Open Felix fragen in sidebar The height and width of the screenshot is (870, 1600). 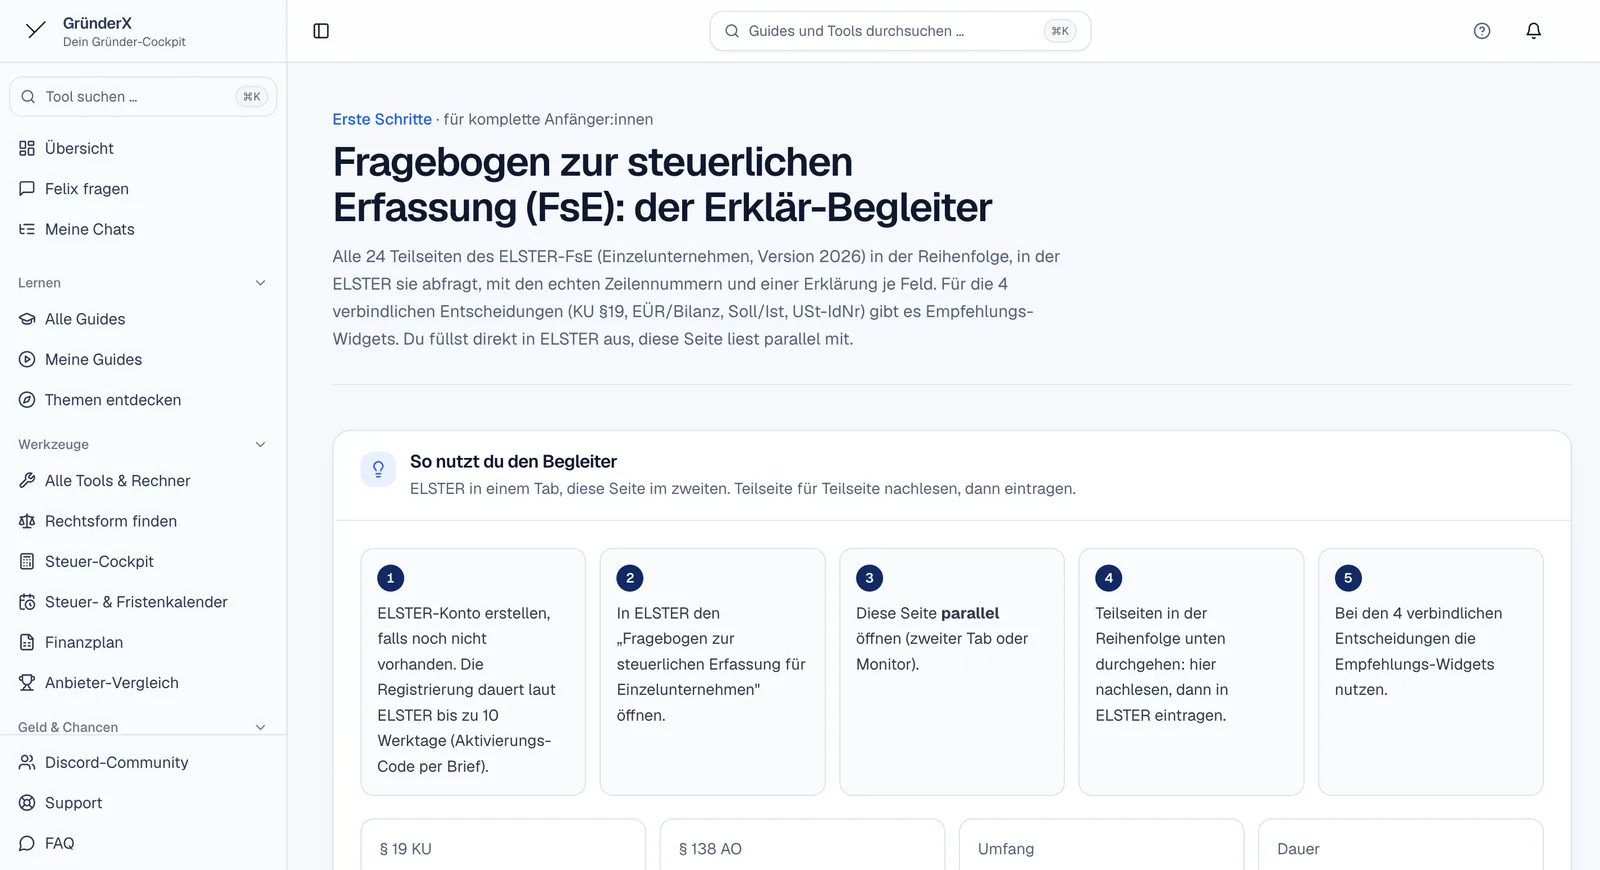[143, 189]
